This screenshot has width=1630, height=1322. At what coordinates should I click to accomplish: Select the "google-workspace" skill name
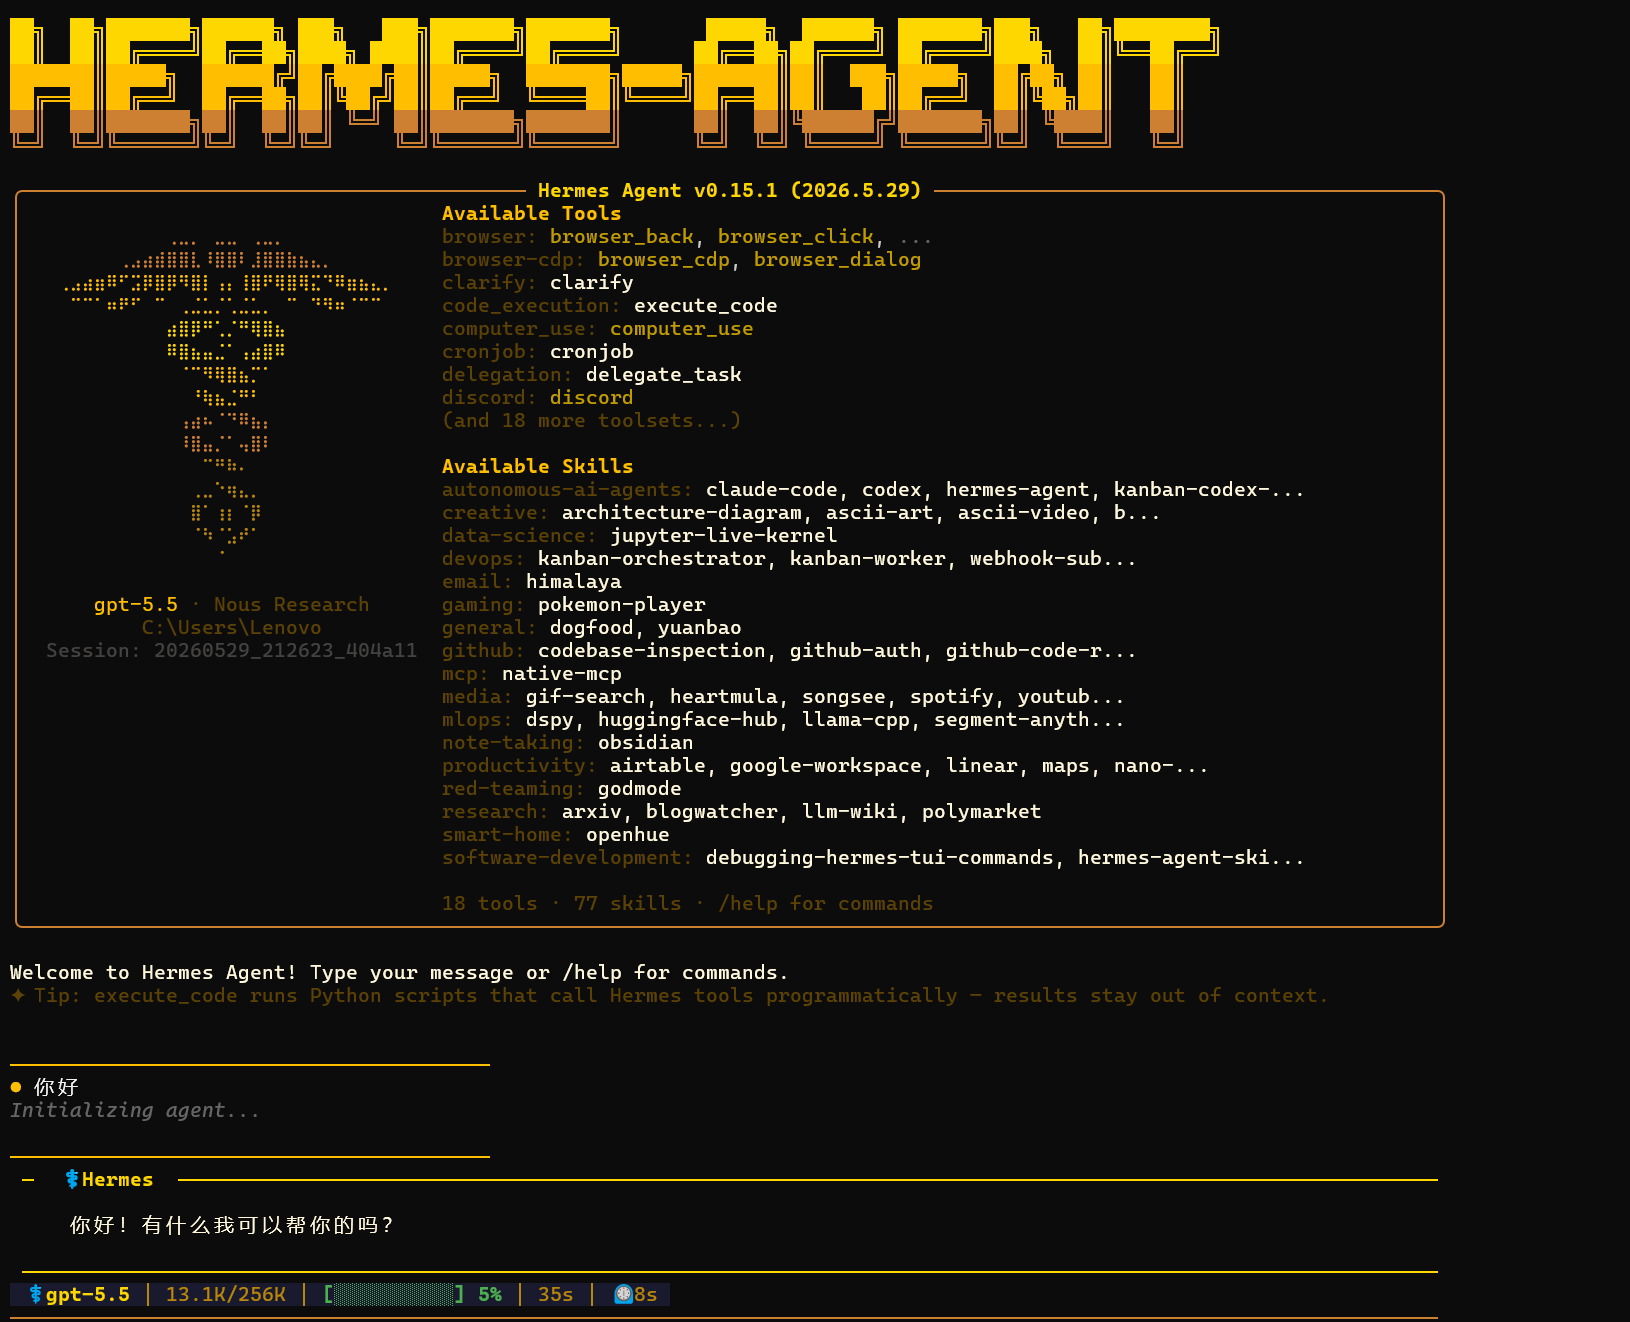(826, 766)
